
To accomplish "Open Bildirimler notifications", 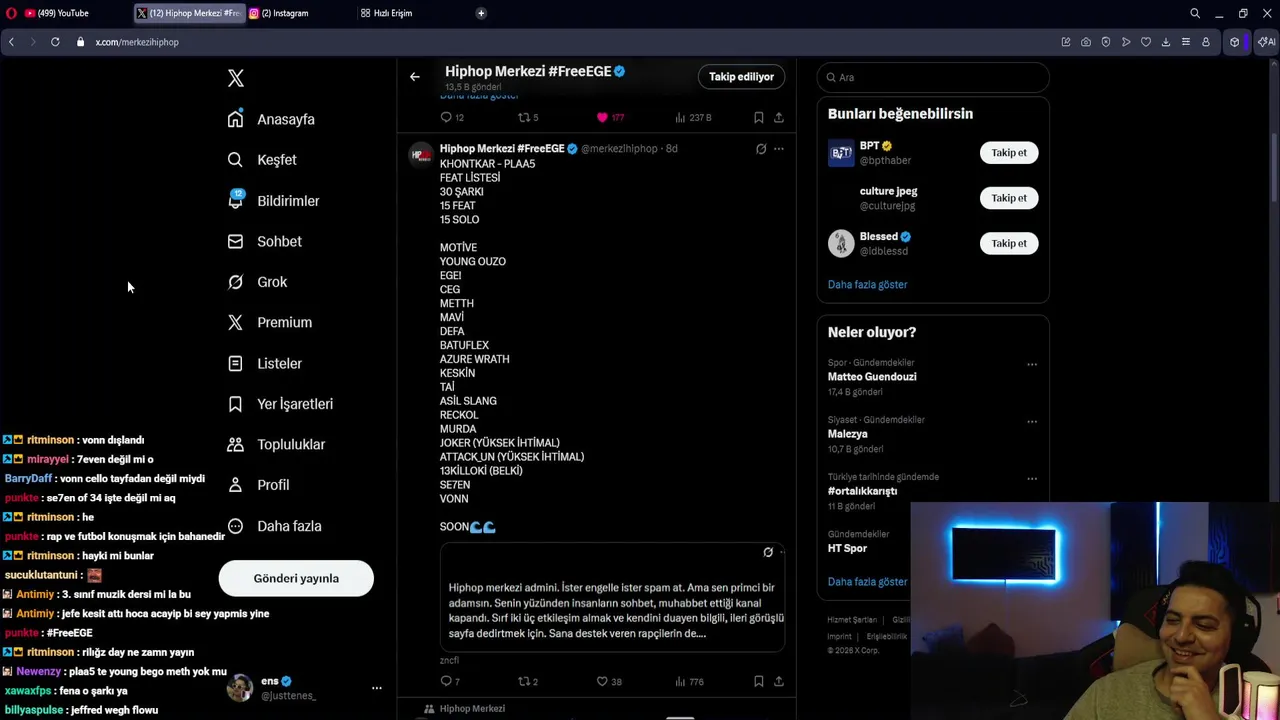I will pos(273,201).
